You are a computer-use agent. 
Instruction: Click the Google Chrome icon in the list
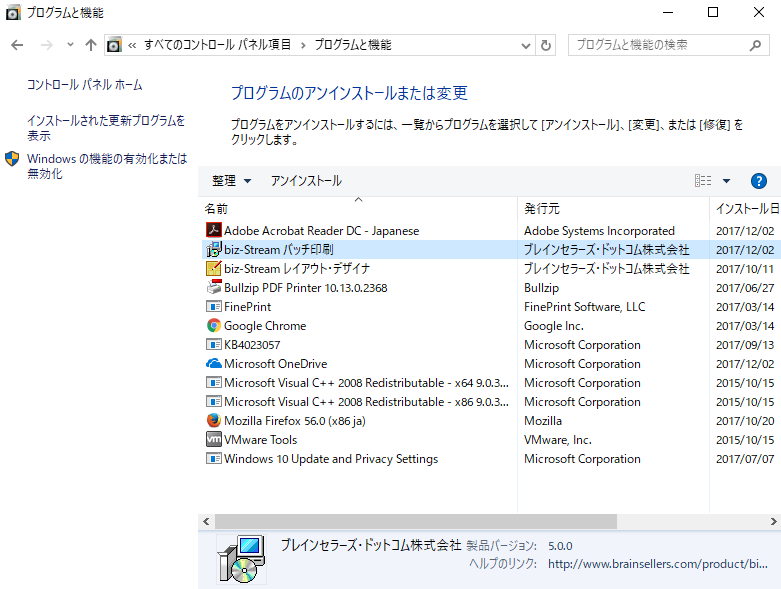point(214,325)
